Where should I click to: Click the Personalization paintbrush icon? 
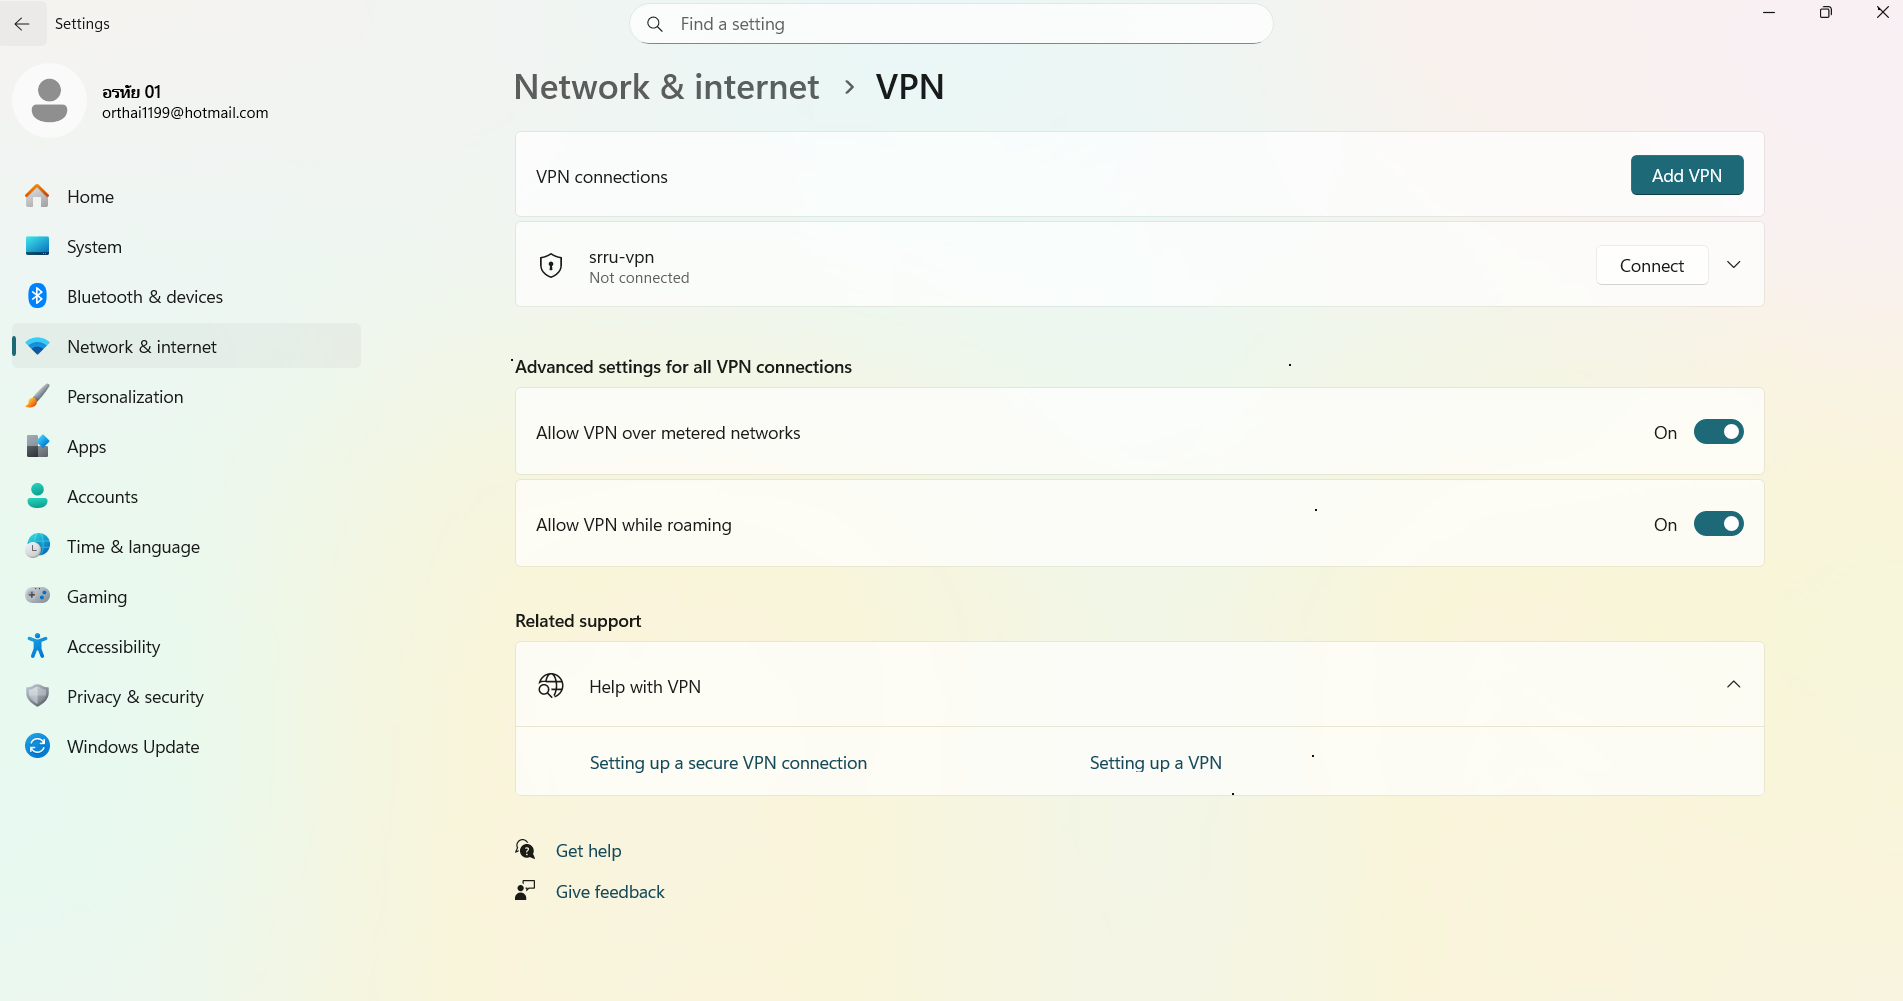click(x=38, y=396)
